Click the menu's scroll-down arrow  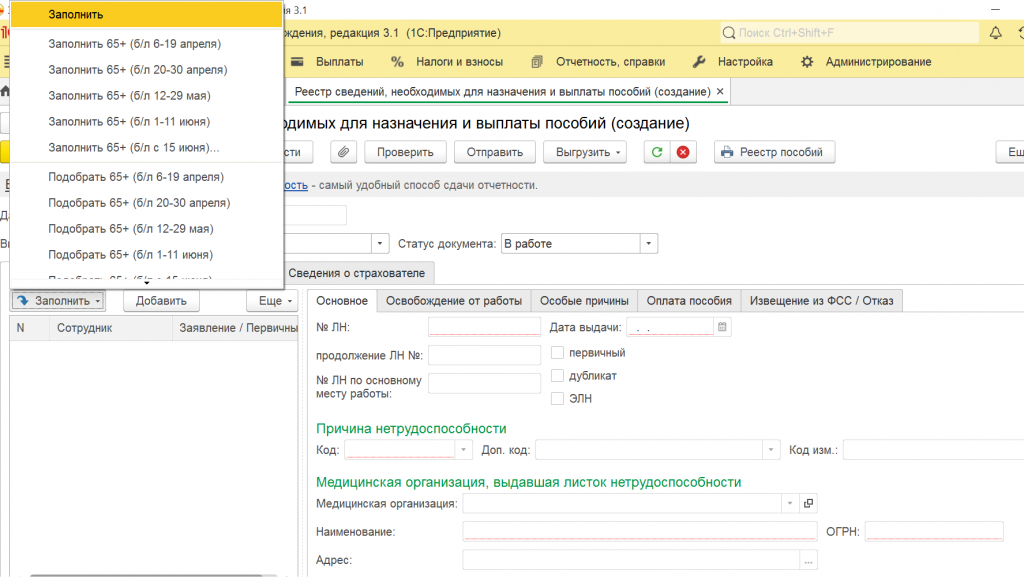147,284
